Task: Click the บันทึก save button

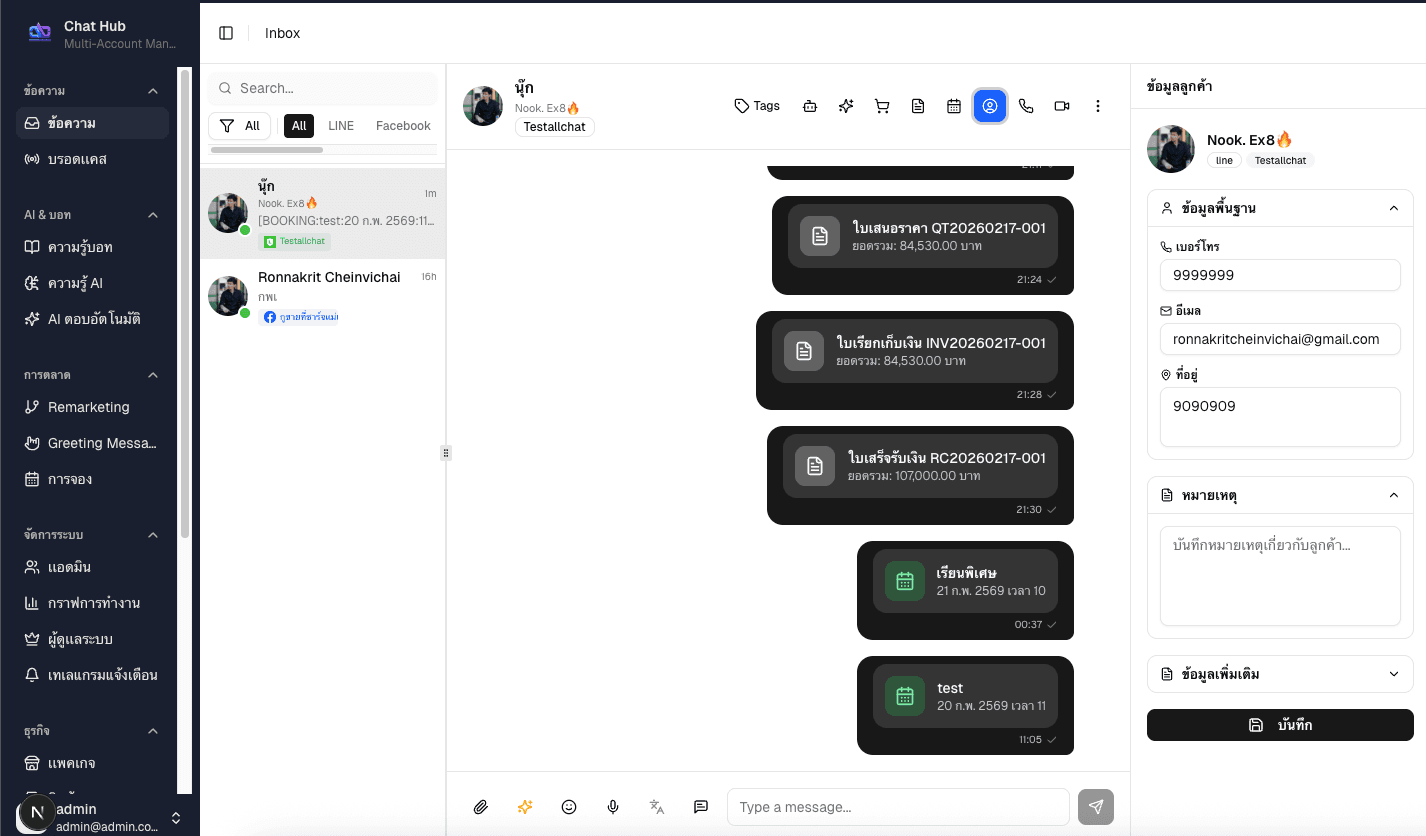Action: tap(1280, 725)
